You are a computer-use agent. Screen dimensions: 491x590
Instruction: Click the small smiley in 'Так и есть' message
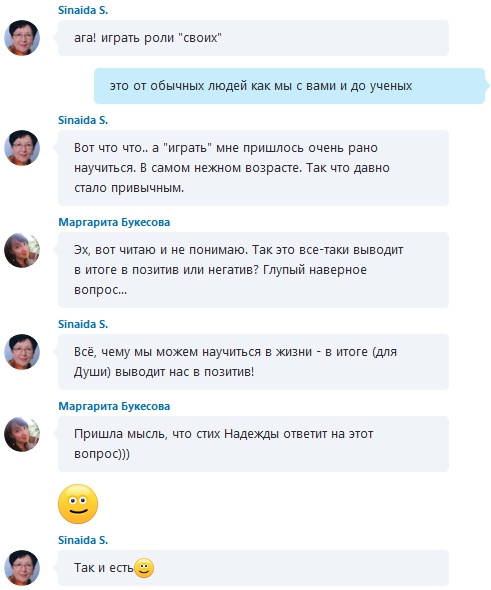click(144, 568)
